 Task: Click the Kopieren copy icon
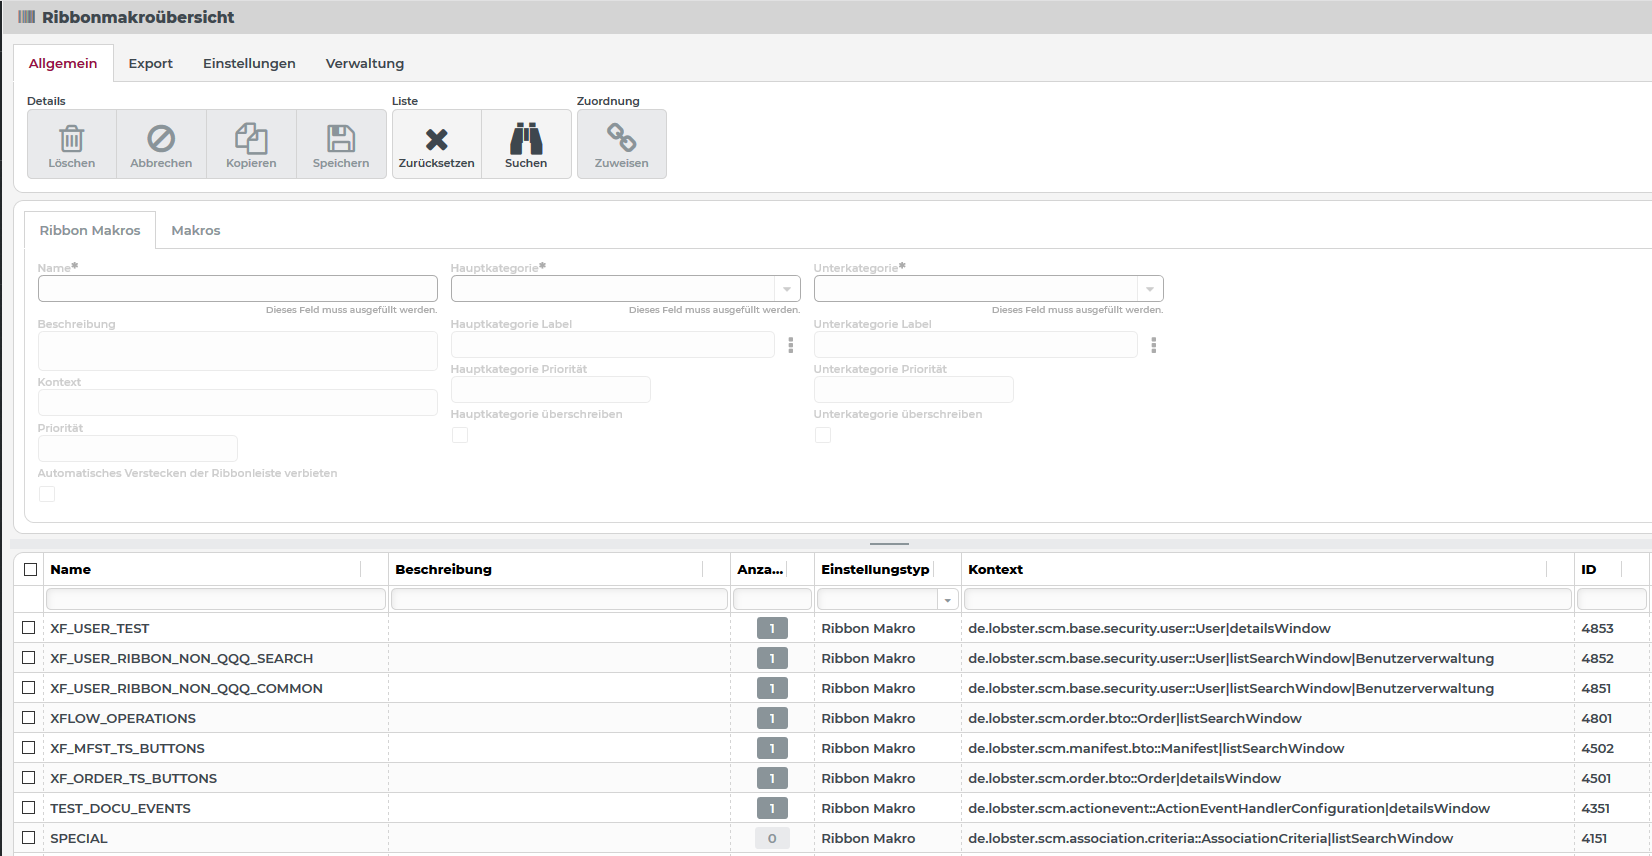click(x=251, y=139)
